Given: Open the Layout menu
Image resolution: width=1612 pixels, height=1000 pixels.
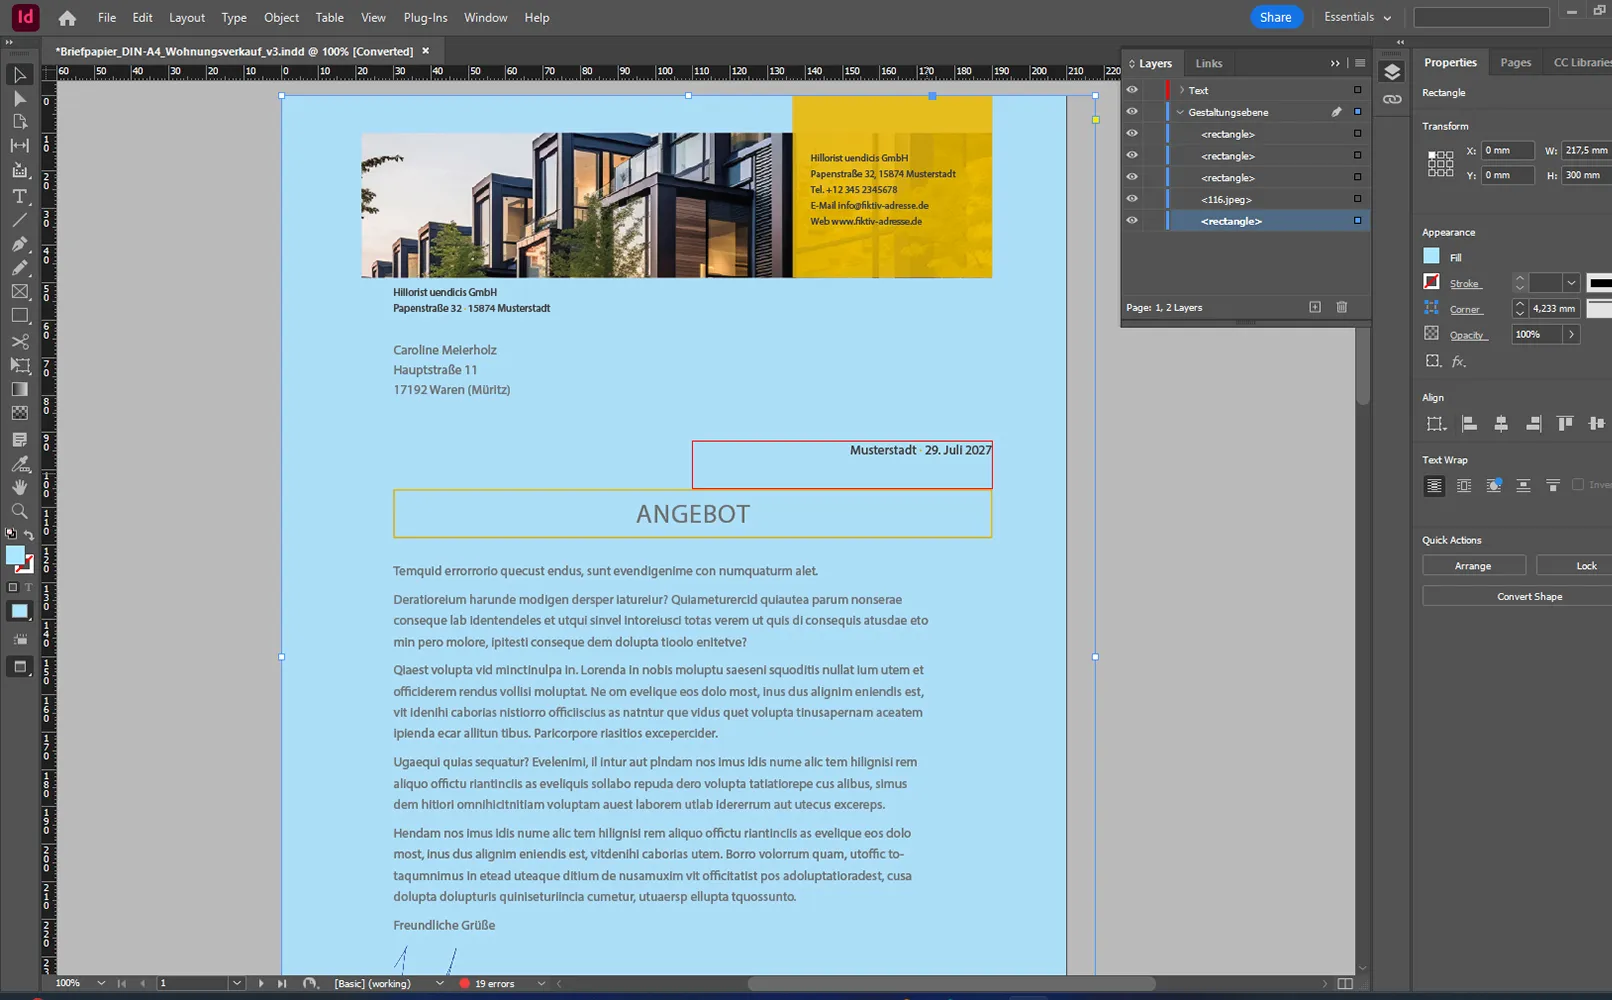Looking at the screenshot, I should [x=187, y=18].
